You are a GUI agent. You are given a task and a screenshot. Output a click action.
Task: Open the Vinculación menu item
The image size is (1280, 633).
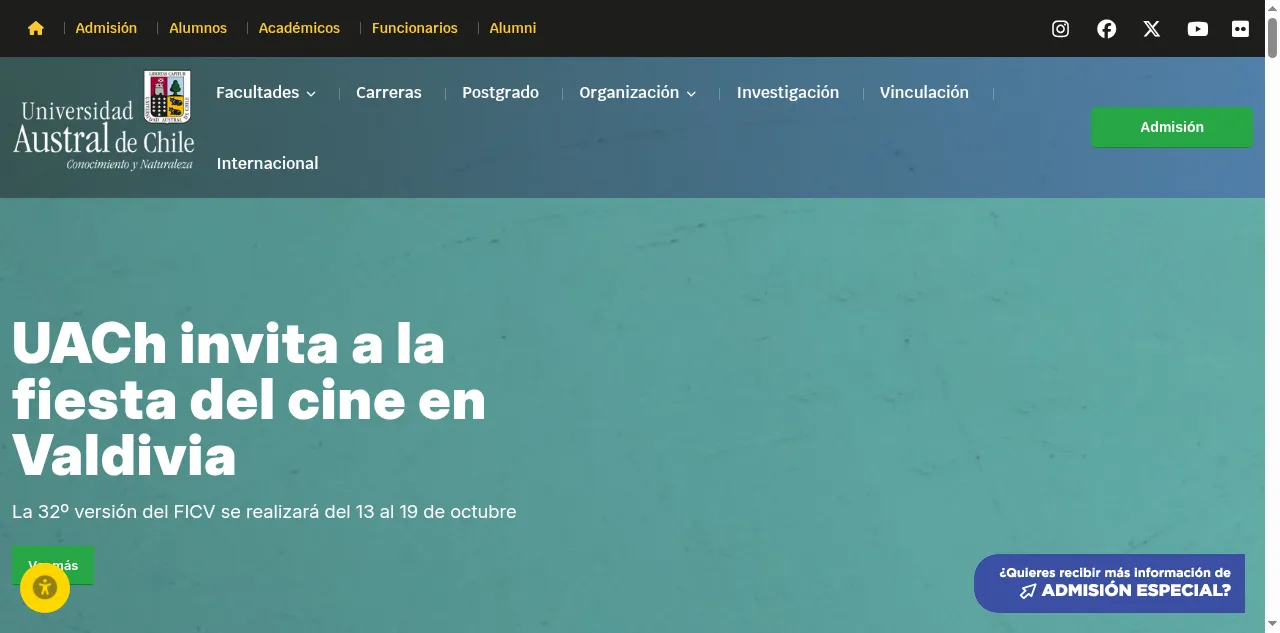coord(924,92)
